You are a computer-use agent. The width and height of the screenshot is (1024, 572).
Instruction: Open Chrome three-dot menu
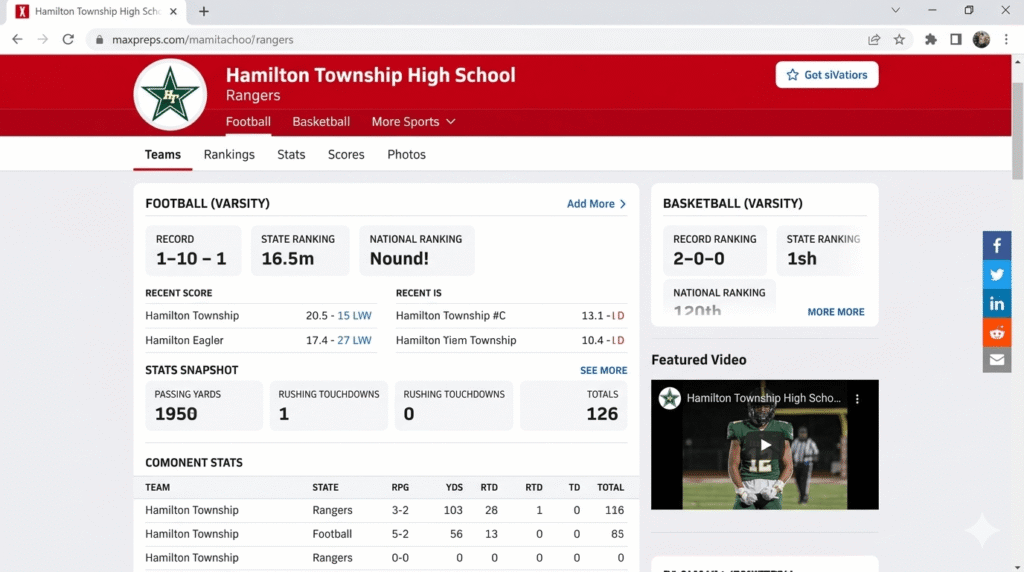pyautogui.click(x=1006, y=39)
